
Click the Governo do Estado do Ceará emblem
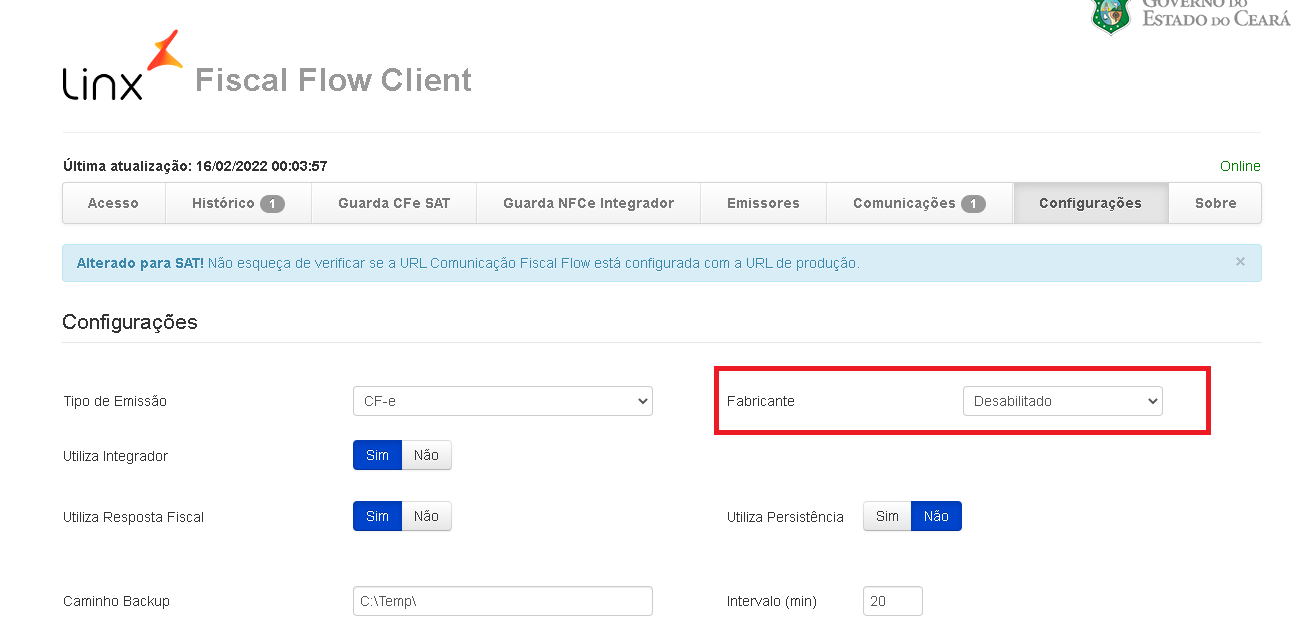point(1111,15)
